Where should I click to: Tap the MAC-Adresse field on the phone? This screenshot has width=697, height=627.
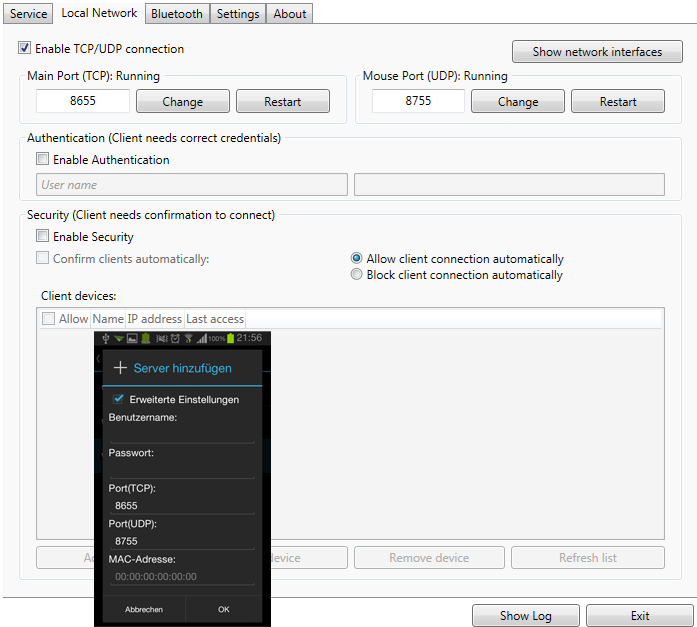tap(182, 577)
